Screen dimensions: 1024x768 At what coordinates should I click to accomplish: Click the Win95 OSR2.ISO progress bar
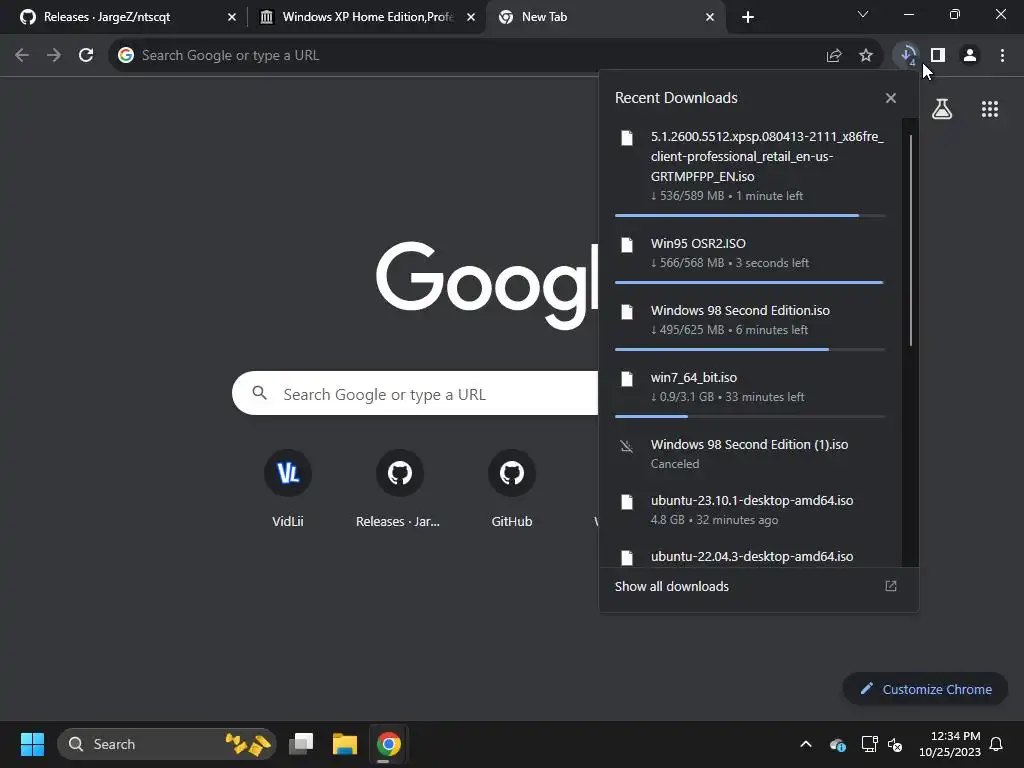pos(749,282)
